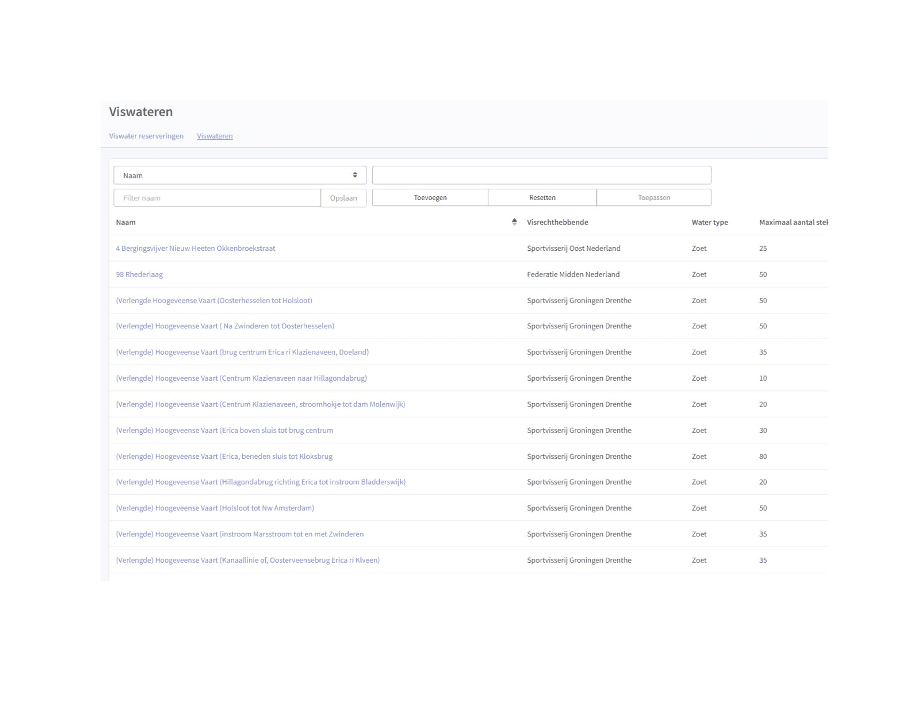This screenshot has width=908, height=708.
Task: Open Hoogeveense Vaart Oosterhesselen tot Holsloot link
Action: [214, 300]
